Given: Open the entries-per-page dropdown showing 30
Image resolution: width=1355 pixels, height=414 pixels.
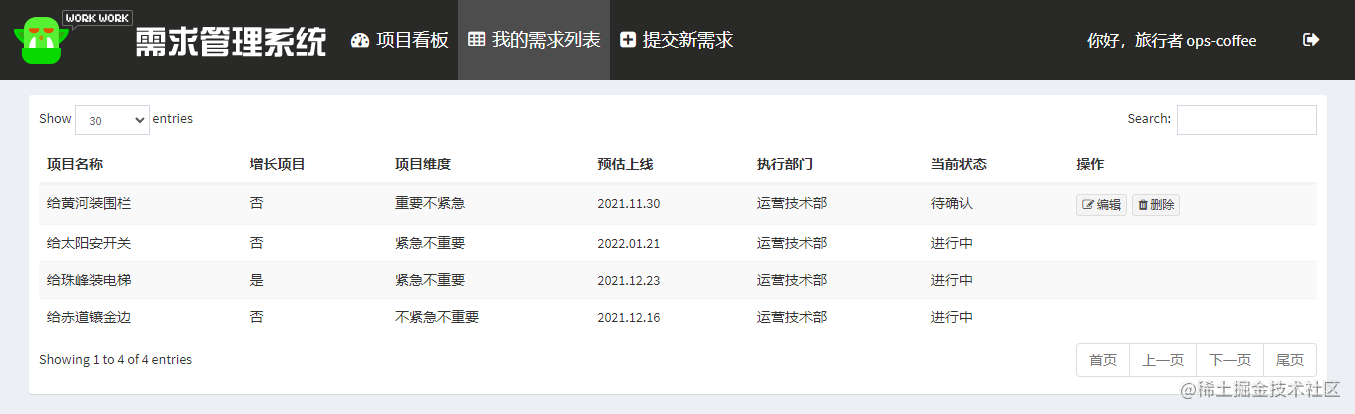Looking at the screenshot, I should (112, 120).
